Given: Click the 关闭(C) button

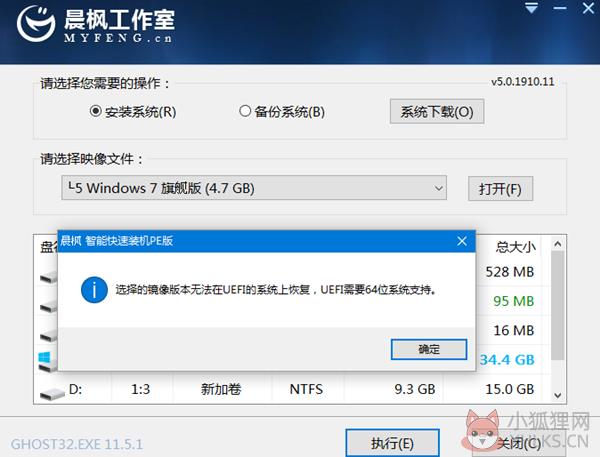Looking at the screenshot, I should (518, 443).
